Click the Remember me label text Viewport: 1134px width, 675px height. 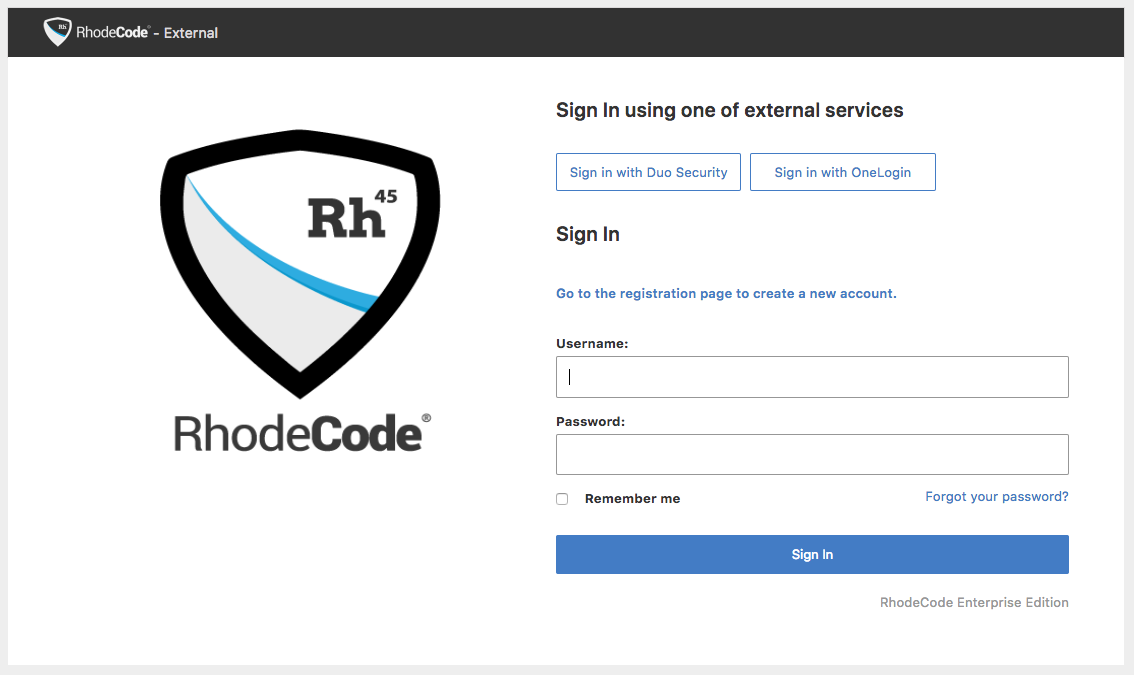632,499
